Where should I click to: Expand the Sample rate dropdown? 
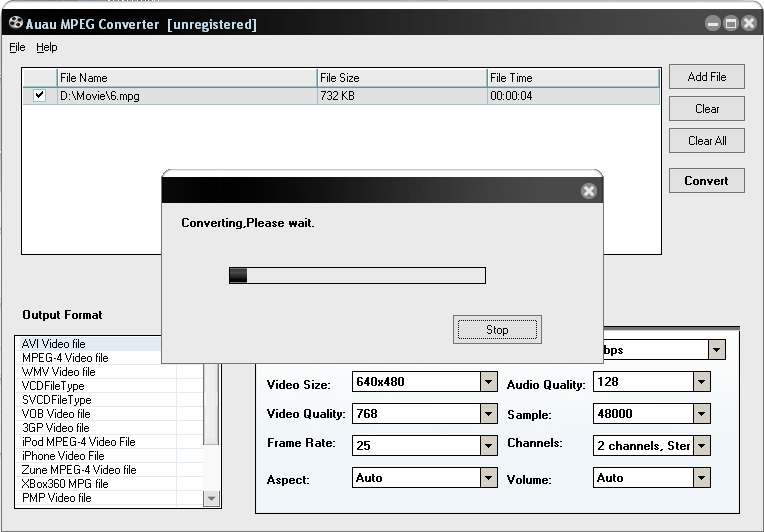pyautogui.click(x=702, y=414)
